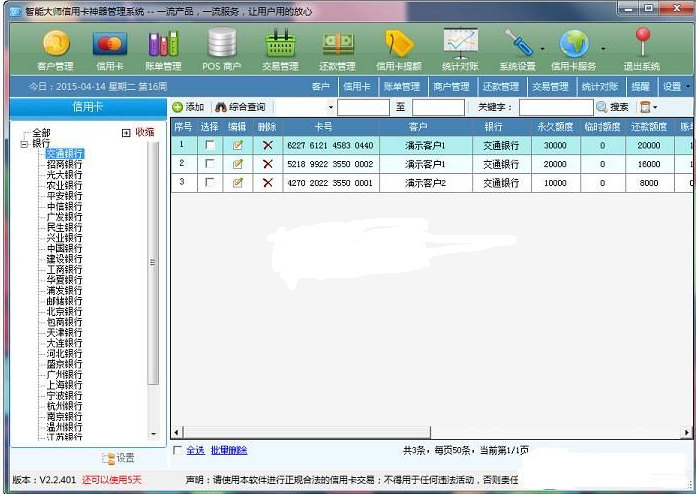Select 光大银行 in the bank tree
The height and width of the screenshot is (494, 696).
[64, 174]
